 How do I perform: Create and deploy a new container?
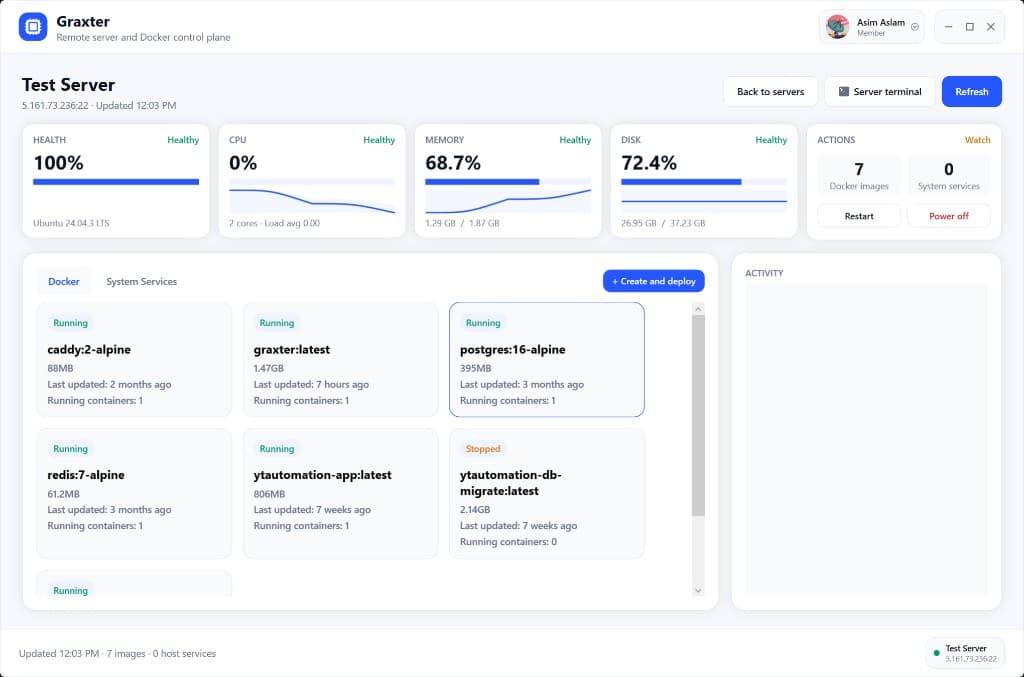pyautogui.click(x=653, y=281)
